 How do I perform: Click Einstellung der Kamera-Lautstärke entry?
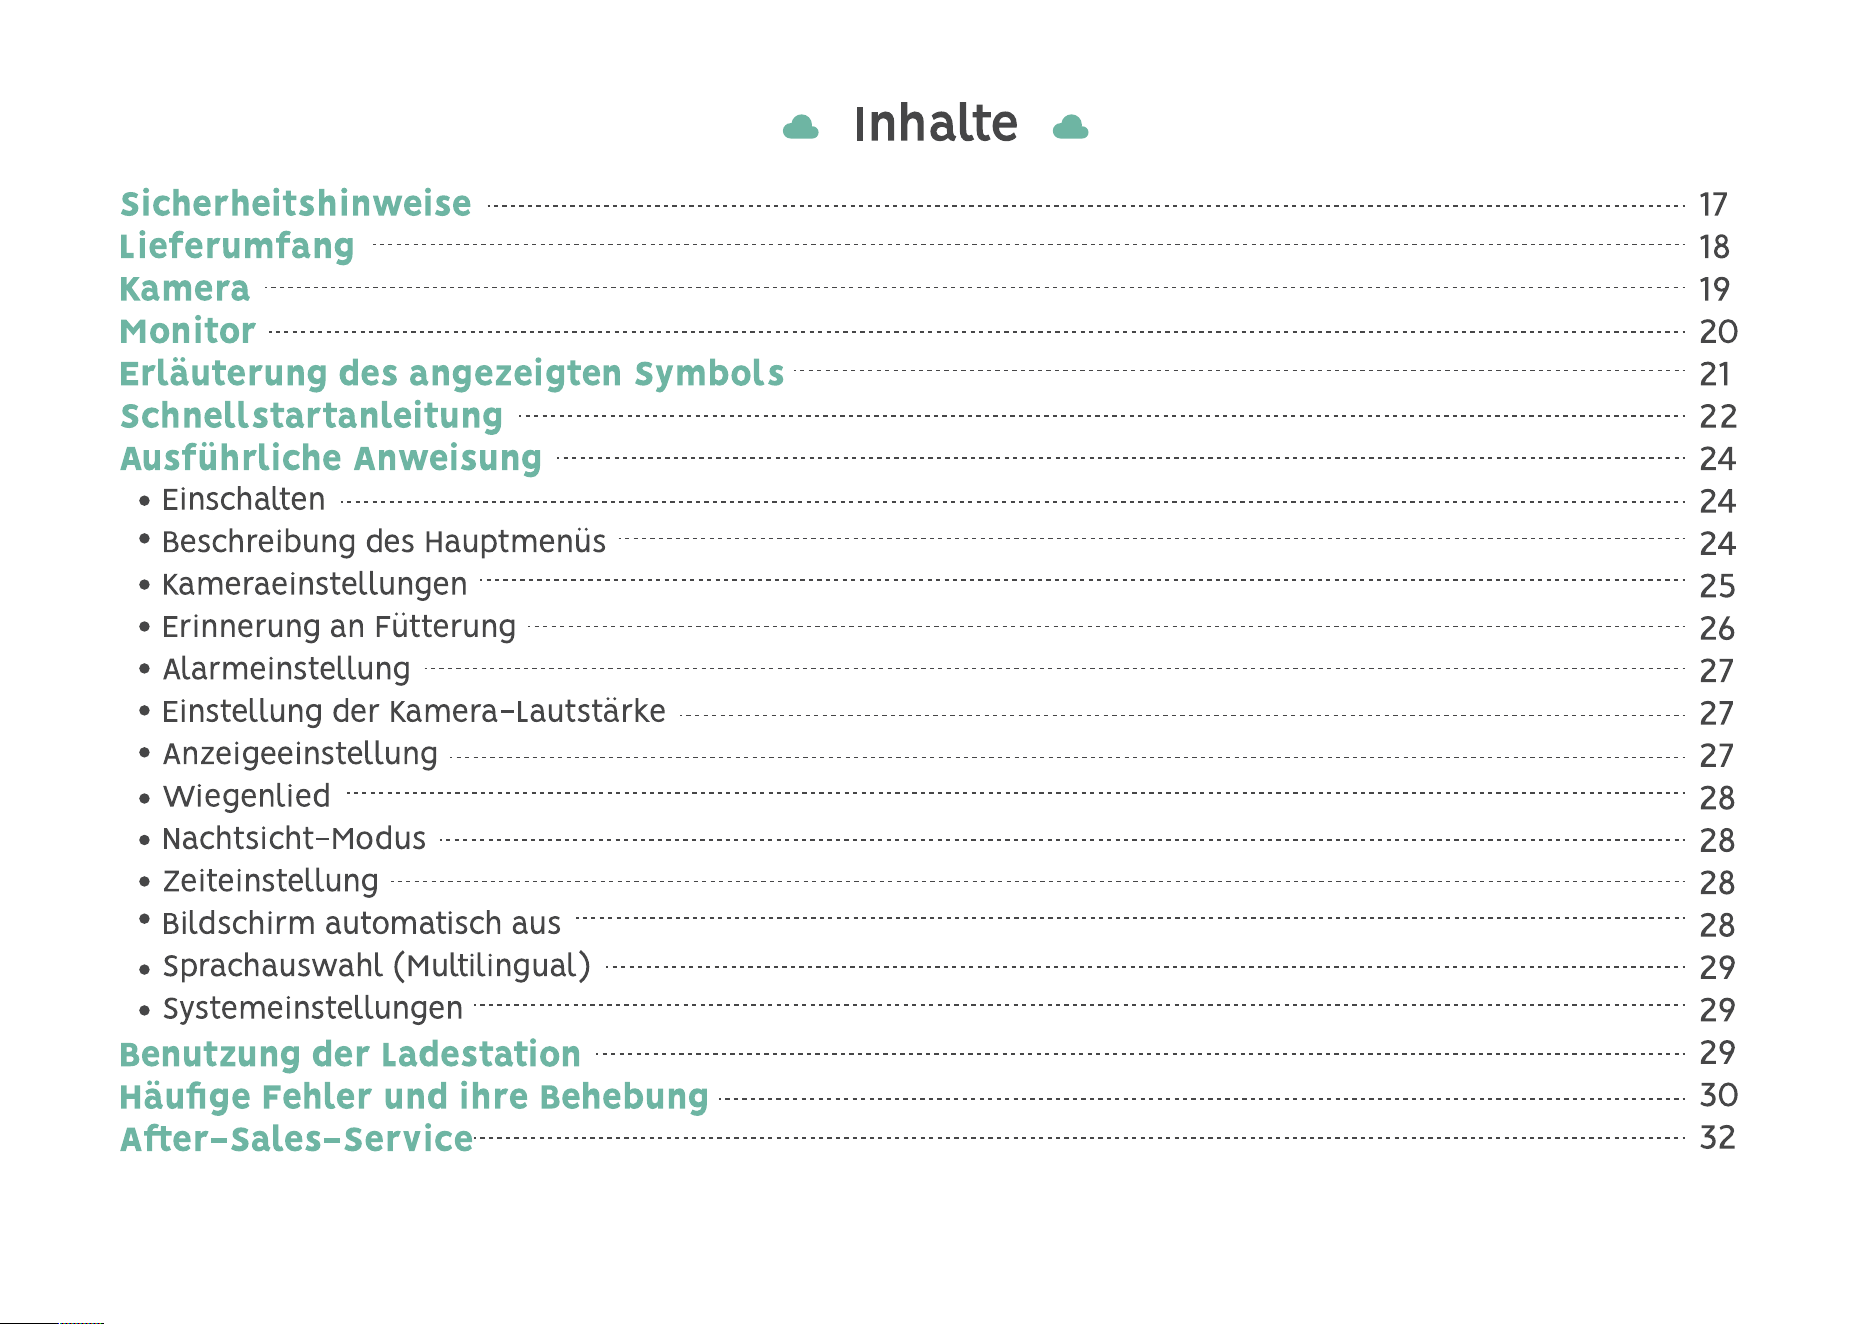[414, 711]
